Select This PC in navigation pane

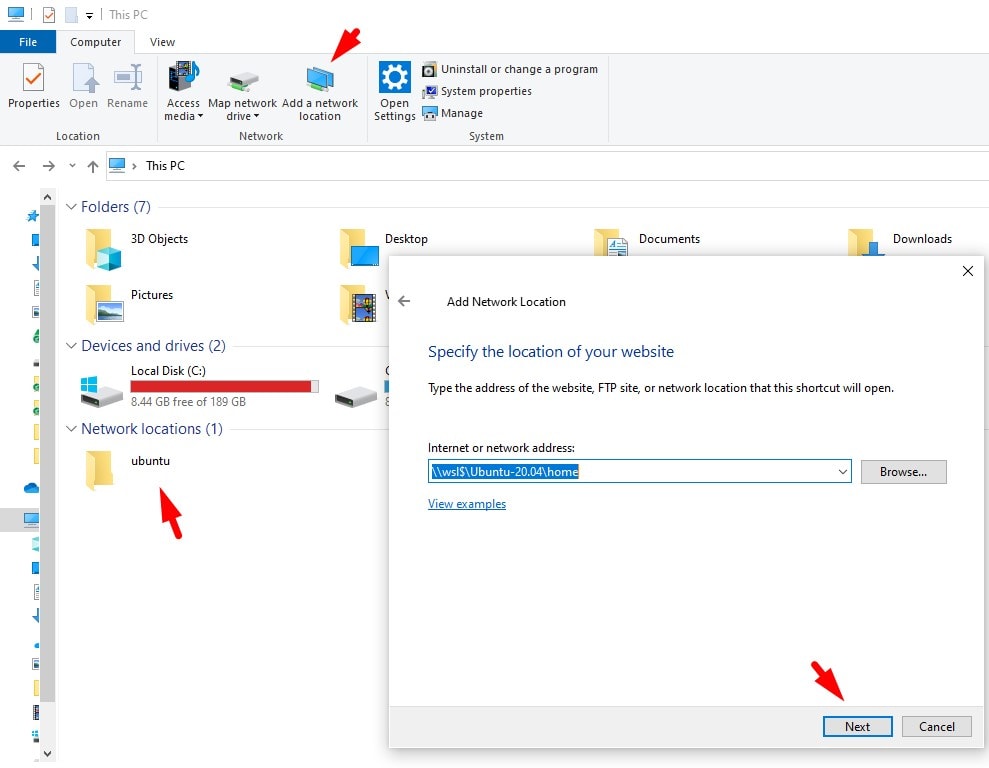pyautogui.click(x=31, y=520)
